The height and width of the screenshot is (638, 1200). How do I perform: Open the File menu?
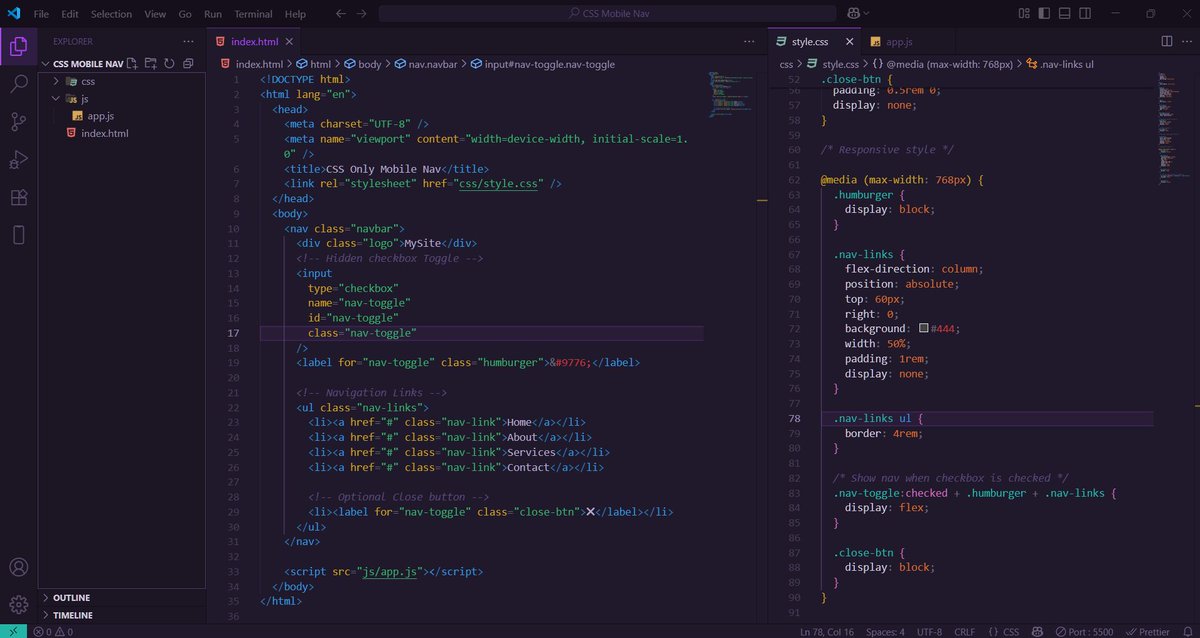click(41, 14)
